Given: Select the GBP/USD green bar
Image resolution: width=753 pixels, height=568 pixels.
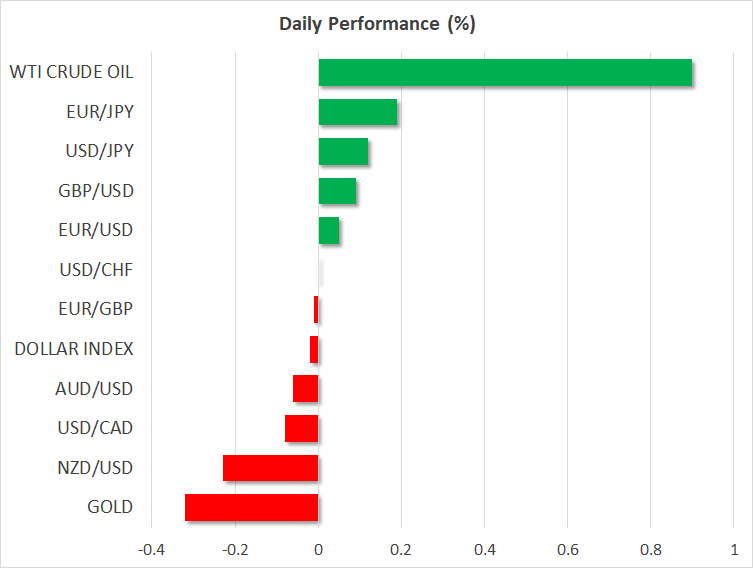Looking at the screenshot, I should coord(337,191).
